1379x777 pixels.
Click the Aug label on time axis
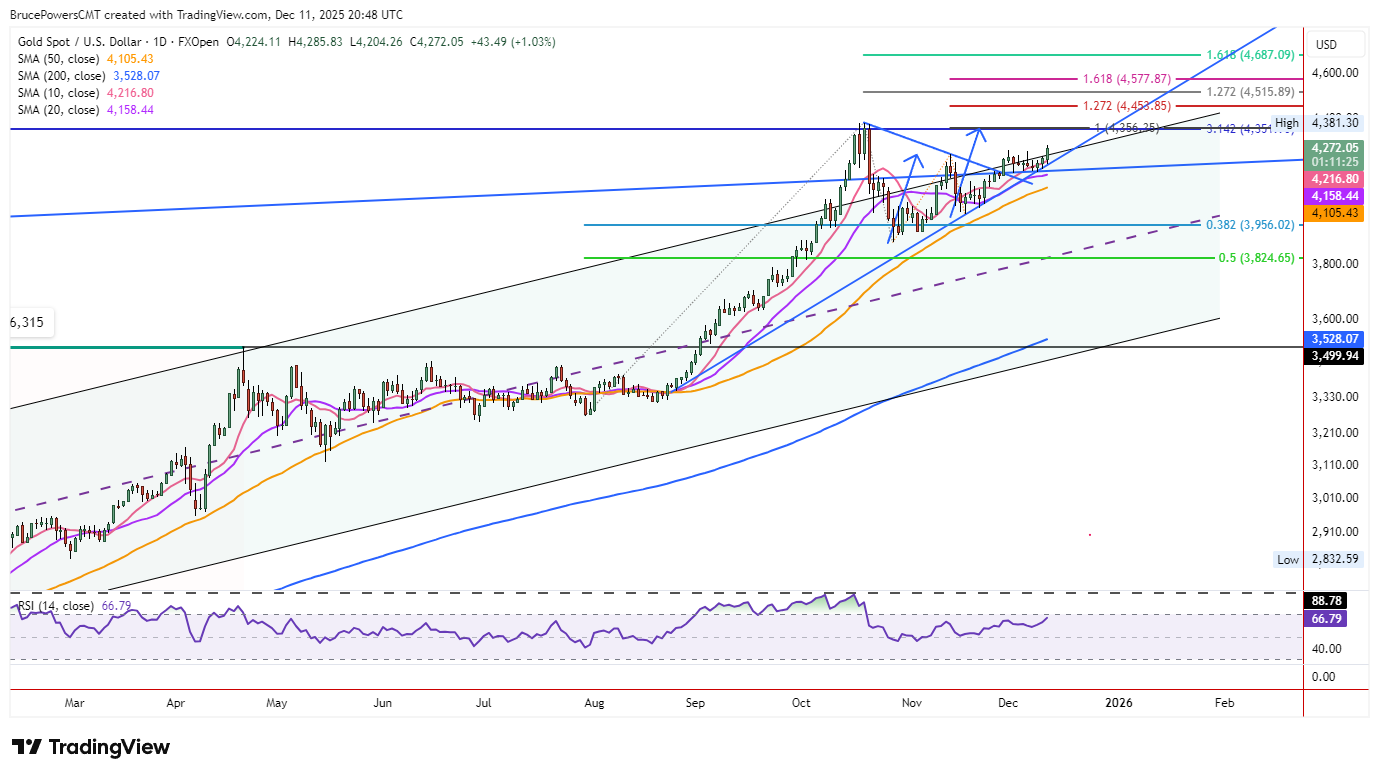coord(594,703)
